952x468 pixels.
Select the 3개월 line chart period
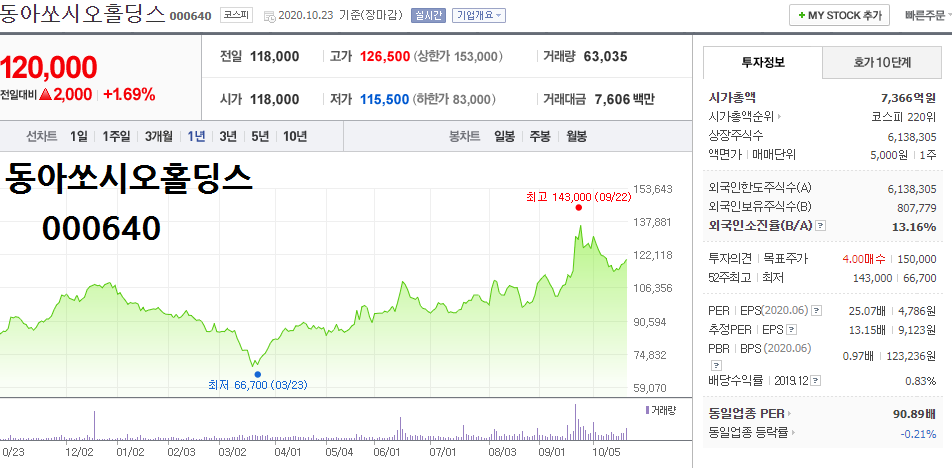click(x=158, y=136)
